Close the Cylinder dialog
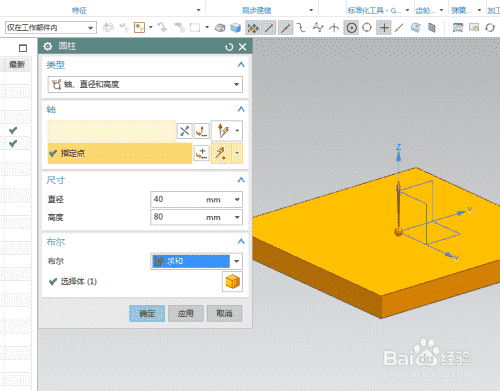Image resolution: width=500 pixels, height=391 pixels. [243, 47]
